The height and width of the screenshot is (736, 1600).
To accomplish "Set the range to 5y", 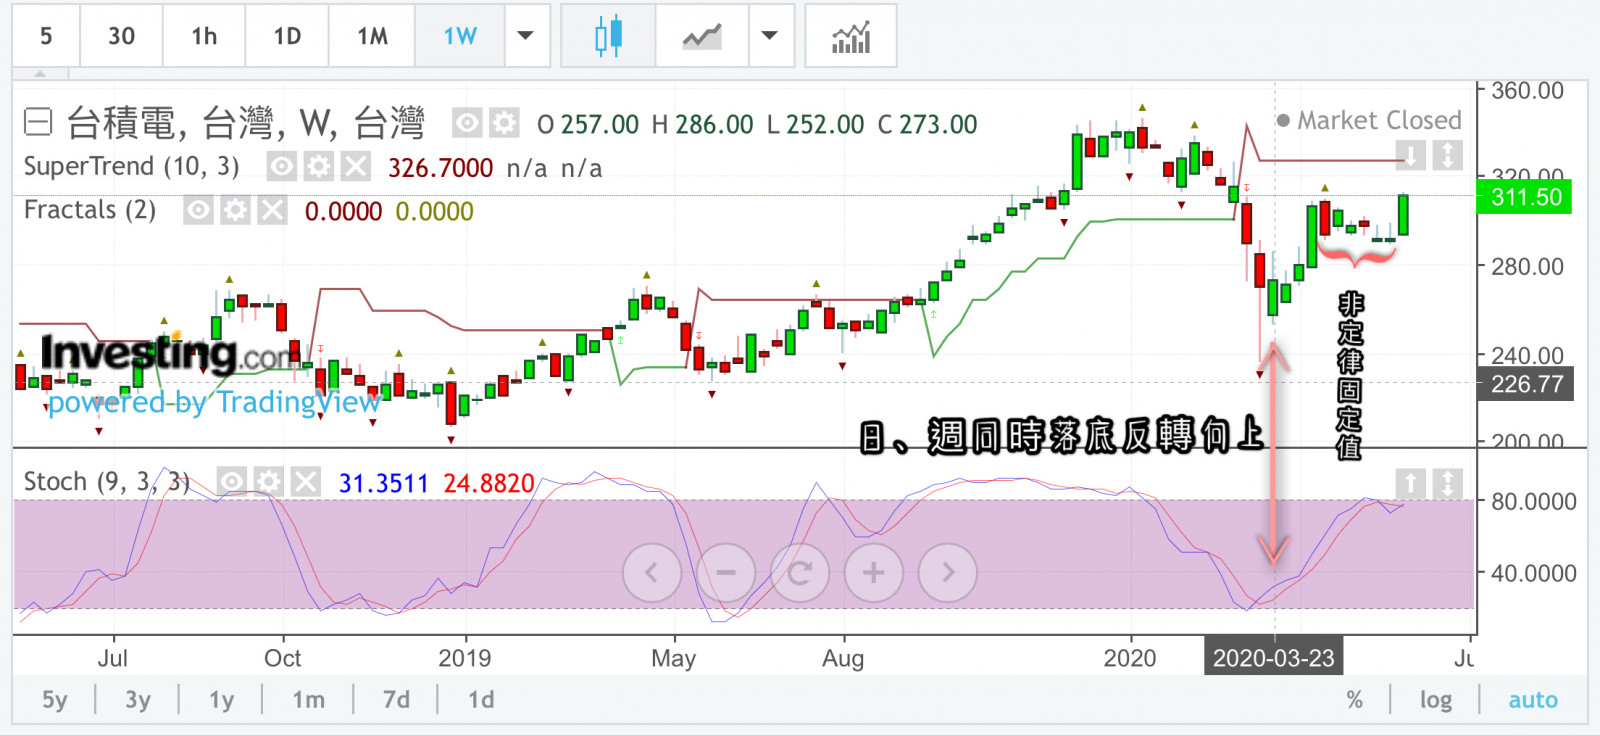I will tap(55, 700).
